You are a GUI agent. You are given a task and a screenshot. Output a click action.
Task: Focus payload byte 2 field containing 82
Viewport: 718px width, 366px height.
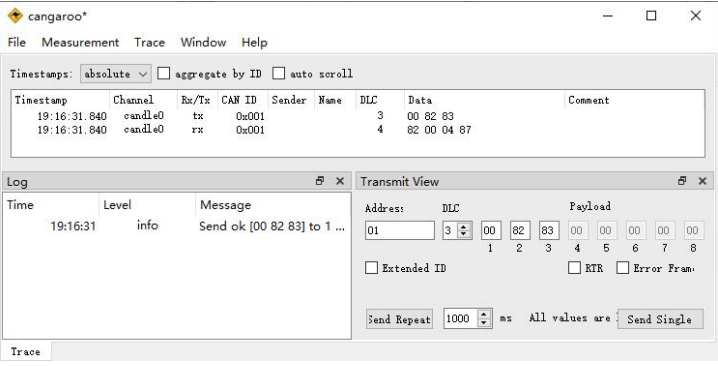tap(520, 230)
